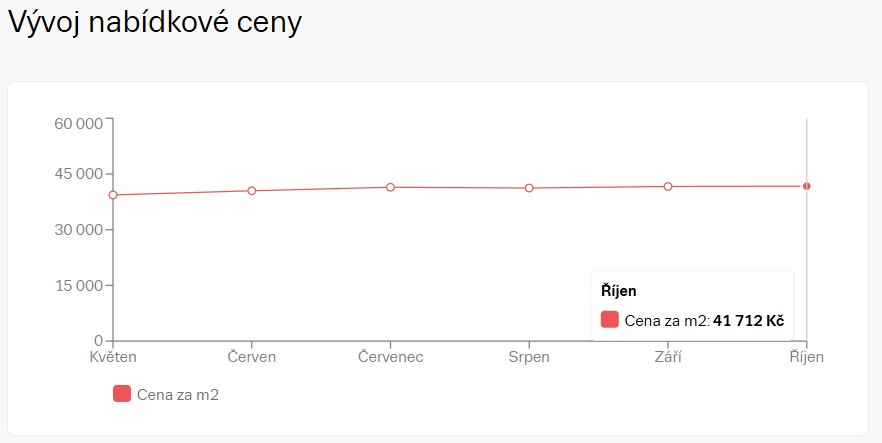This screenshot has width=882, height=443.
Task: Select the Červenec label on the x-axis
Action: 391,357
